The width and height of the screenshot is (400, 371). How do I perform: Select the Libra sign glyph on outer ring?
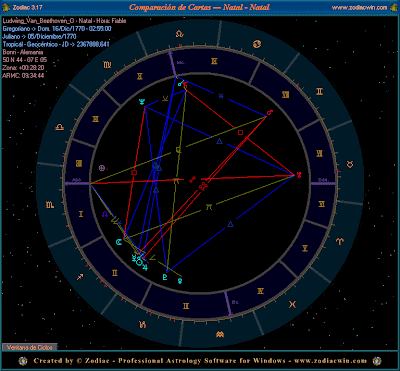coord(60,127)
